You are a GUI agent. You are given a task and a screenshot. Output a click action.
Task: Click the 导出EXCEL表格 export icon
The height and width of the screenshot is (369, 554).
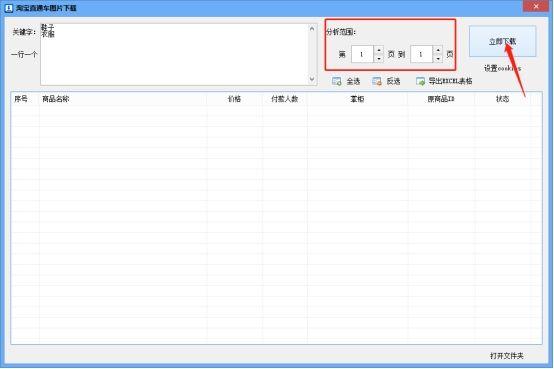tap(420, 81)
